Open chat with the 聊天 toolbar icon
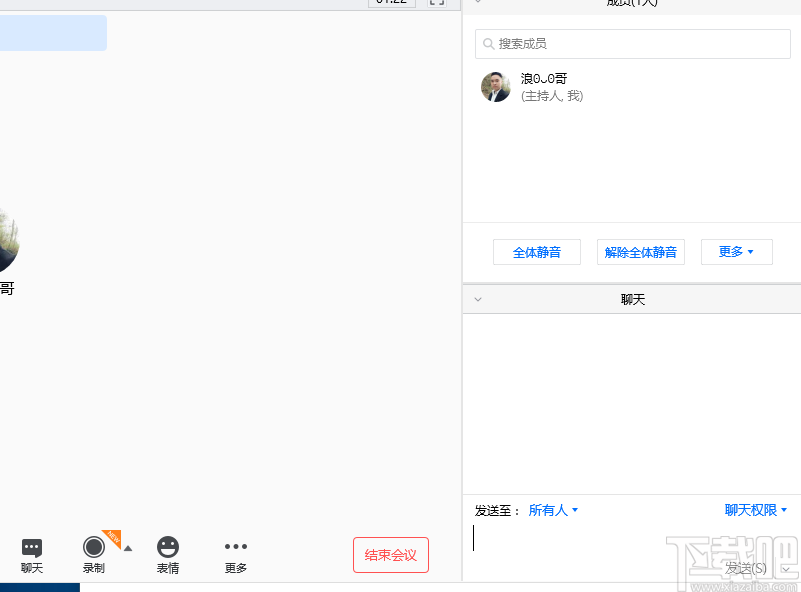 30,548
